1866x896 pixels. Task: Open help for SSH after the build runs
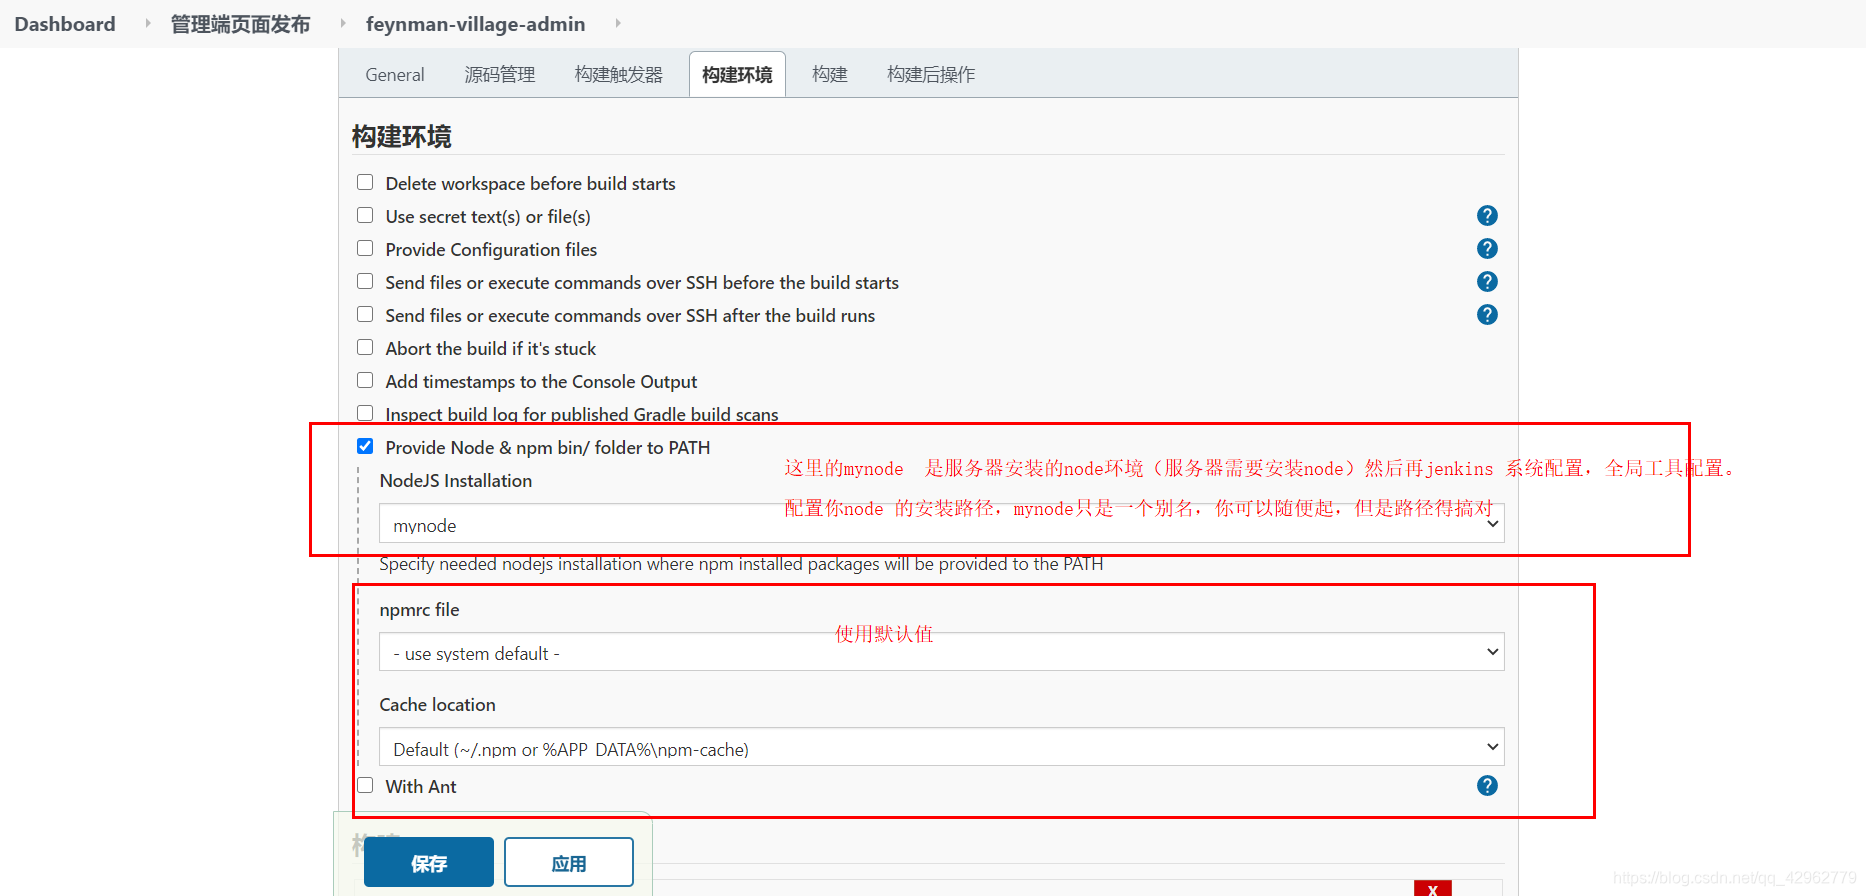click(1487, 315)
